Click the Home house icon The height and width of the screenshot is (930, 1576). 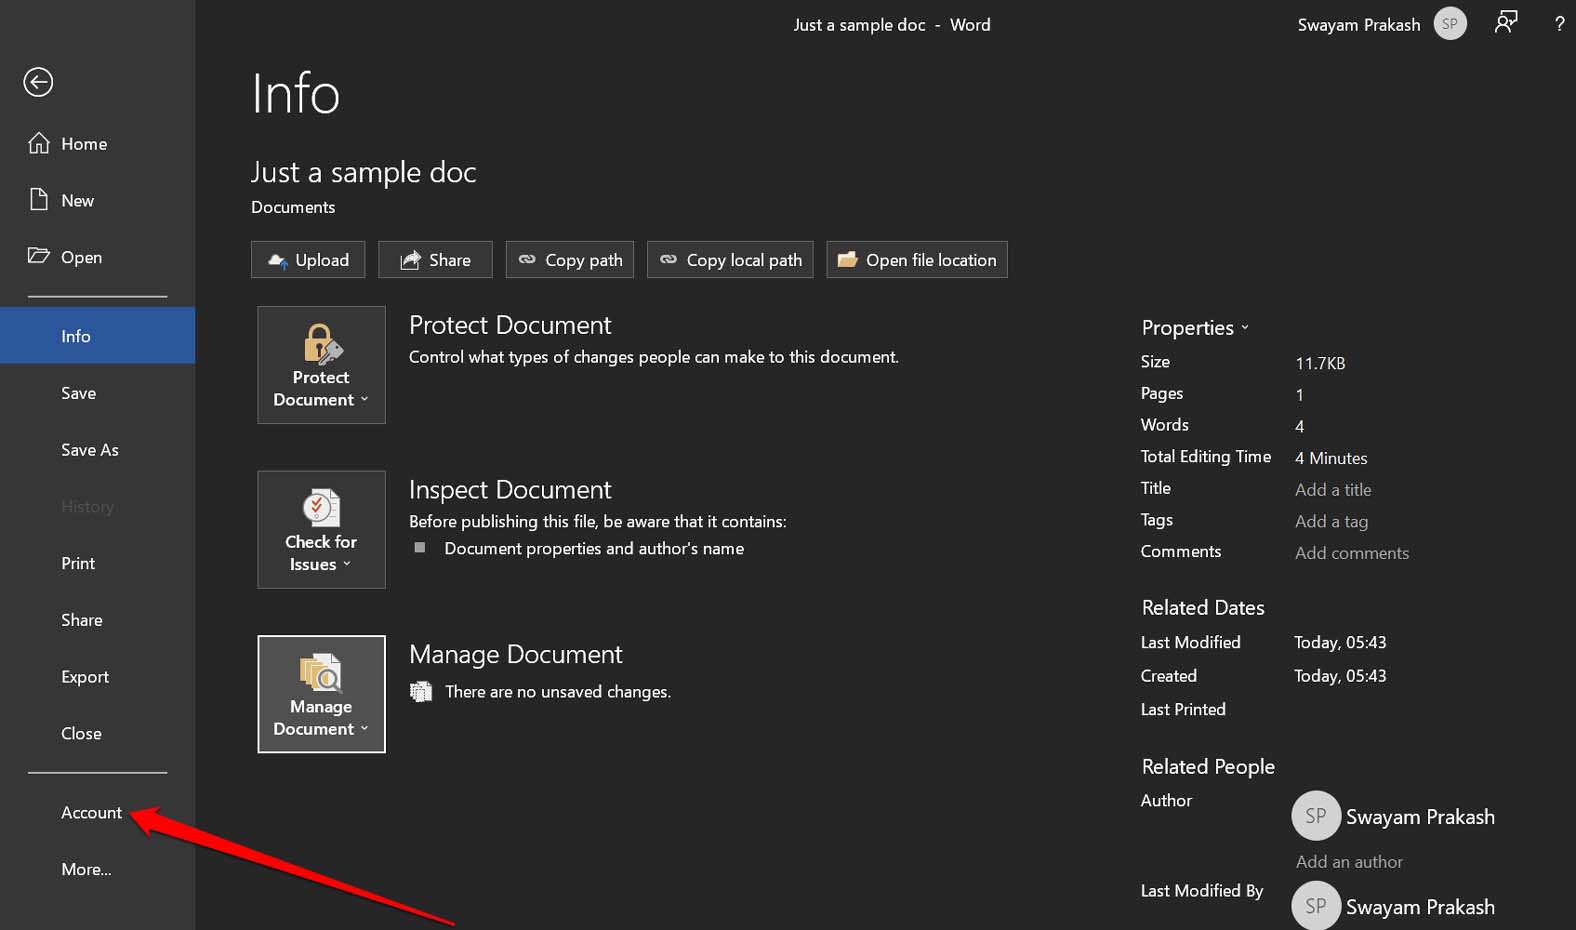(x=39, y=143)
